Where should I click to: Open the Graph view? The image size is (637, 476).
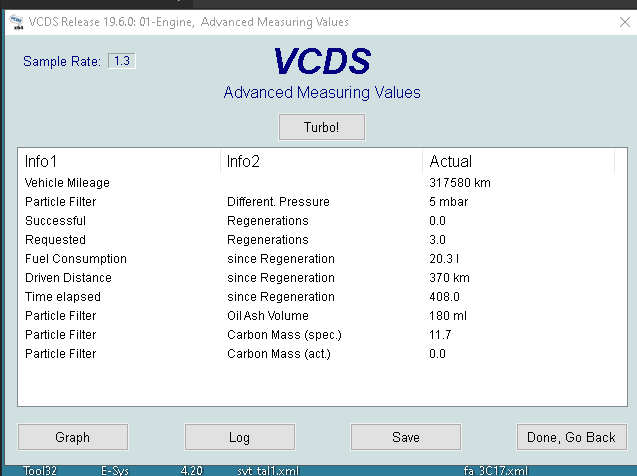pyautogui.click(x=73, y=437)
